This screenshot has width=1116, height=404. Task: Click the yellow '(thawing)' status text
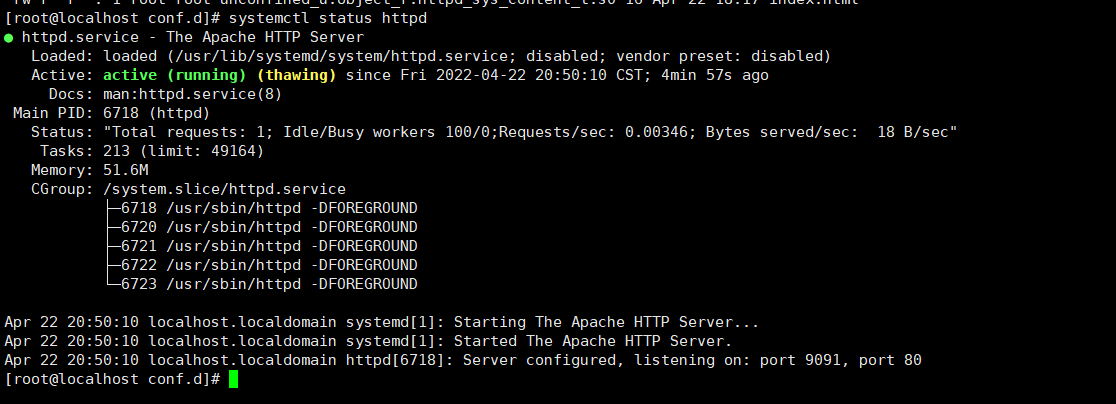click(x=296, y=75)
